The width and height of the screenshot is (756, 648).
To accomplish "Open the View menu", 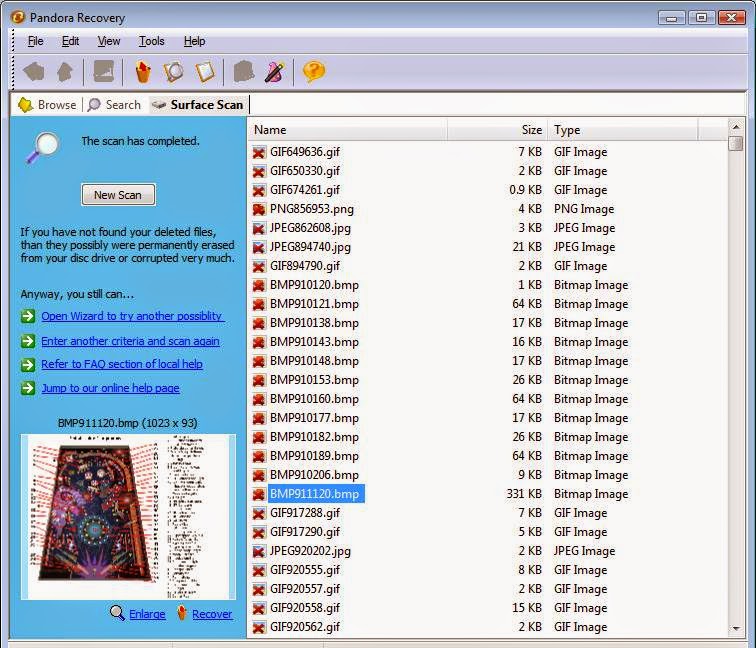I will 108,41.
